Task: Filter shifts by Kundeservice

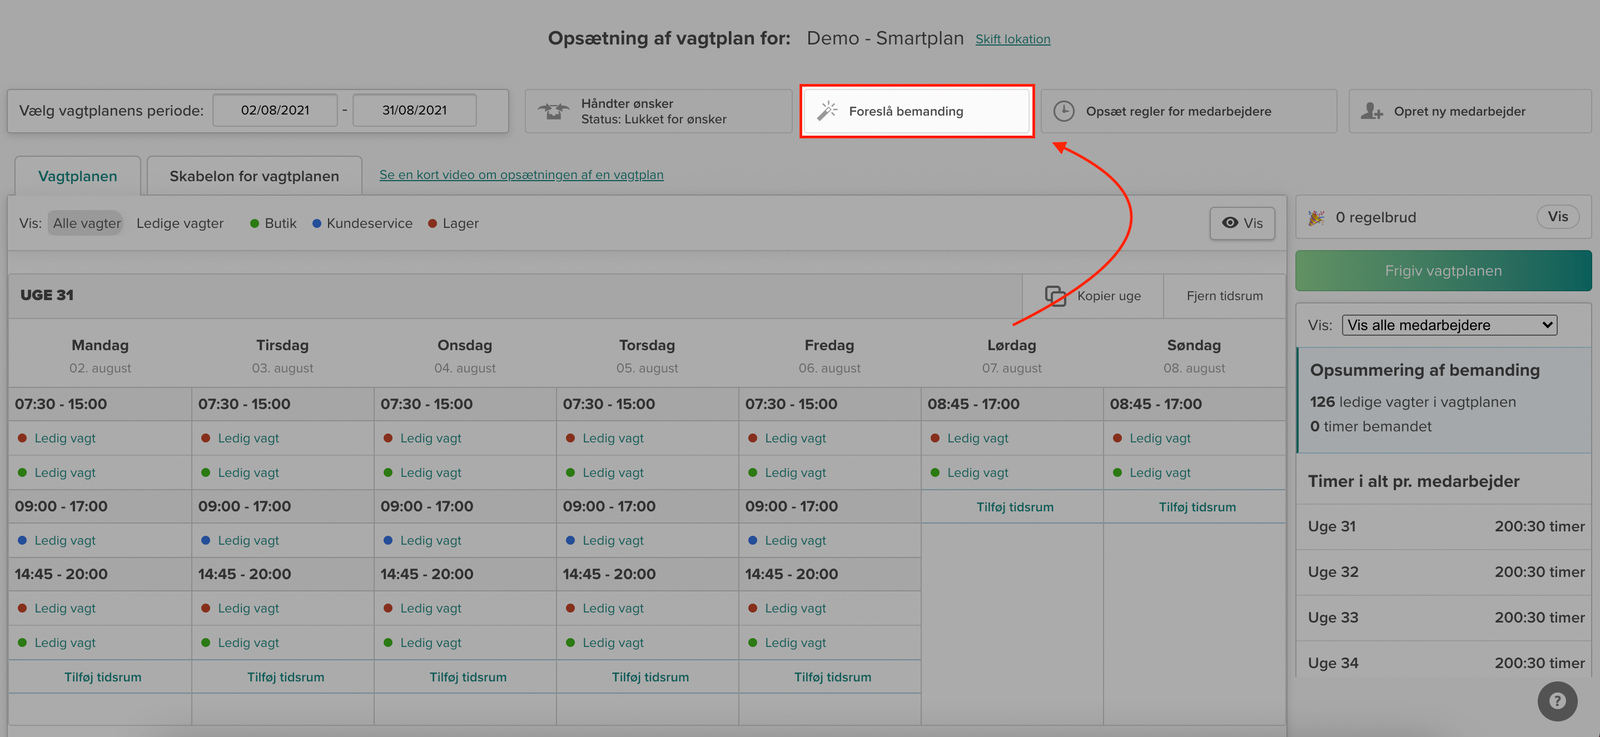Action: (369, 223)
